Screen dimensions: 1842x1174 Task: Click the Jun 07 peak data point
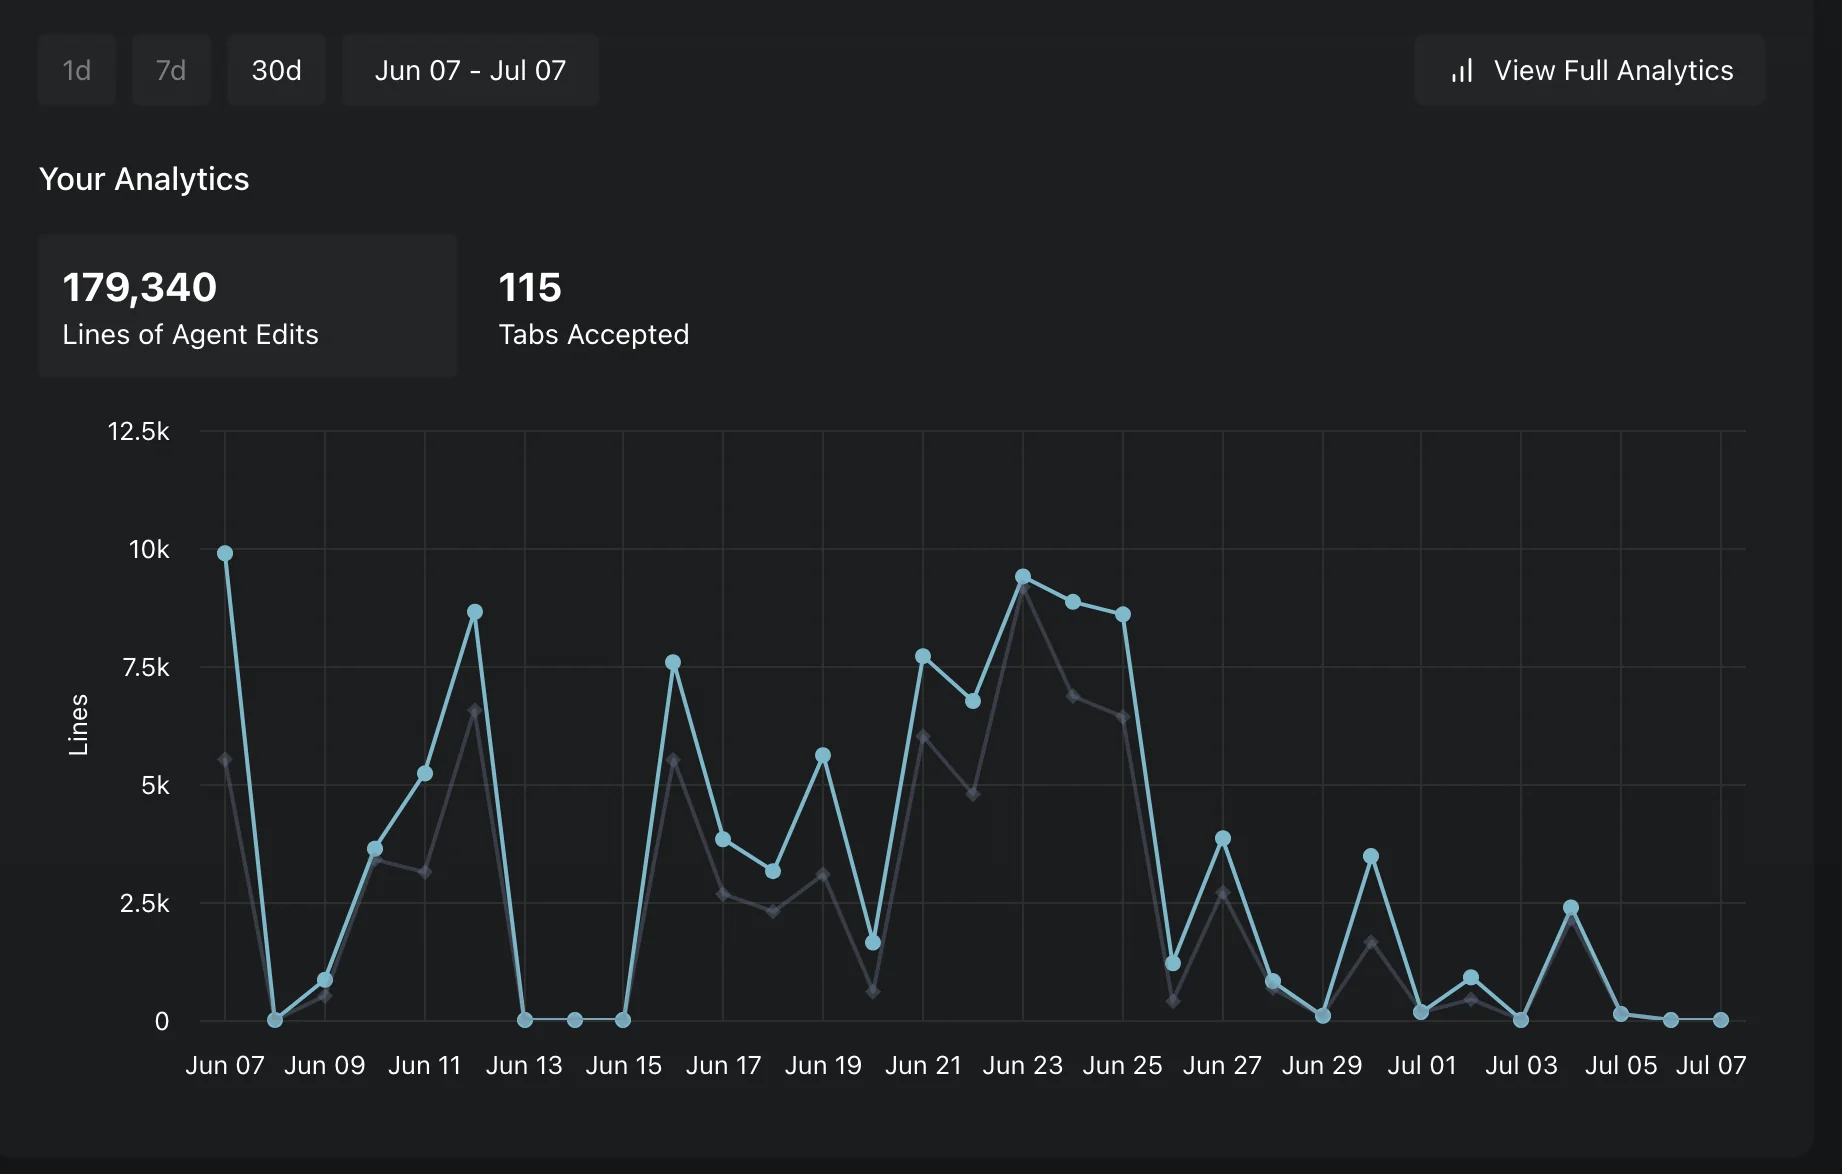pyautogui.click(x=225, y=553)
